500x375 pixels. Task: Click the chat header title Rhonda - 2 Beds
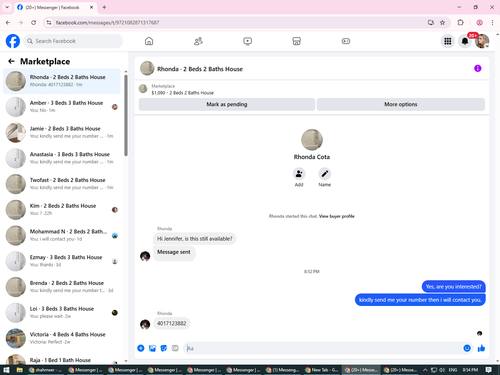(200, 69)
